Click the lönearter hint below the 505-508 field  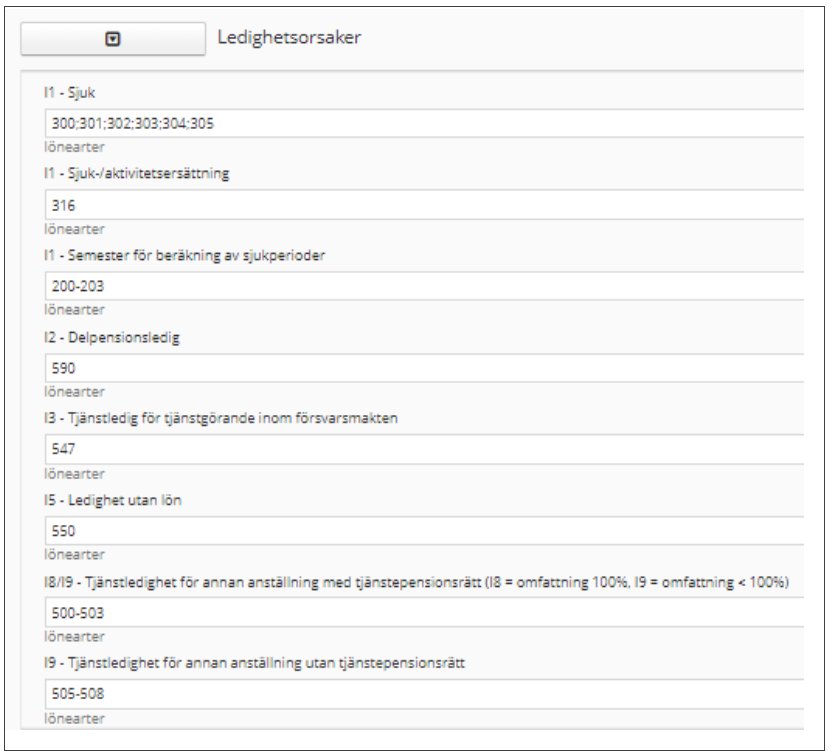pos(74,719)
